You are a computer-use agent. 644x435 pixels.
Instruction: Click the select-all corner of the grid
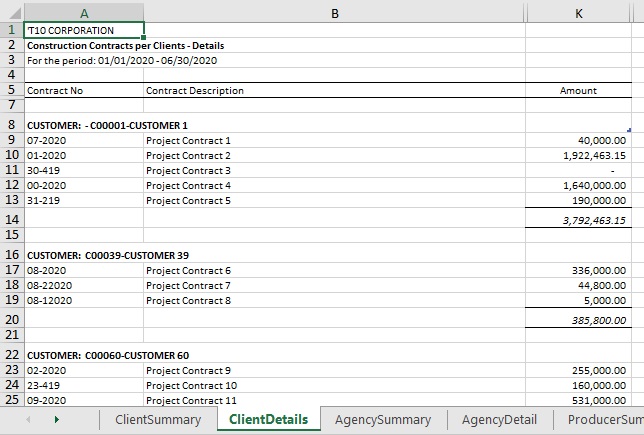click(x=11, y=12)
